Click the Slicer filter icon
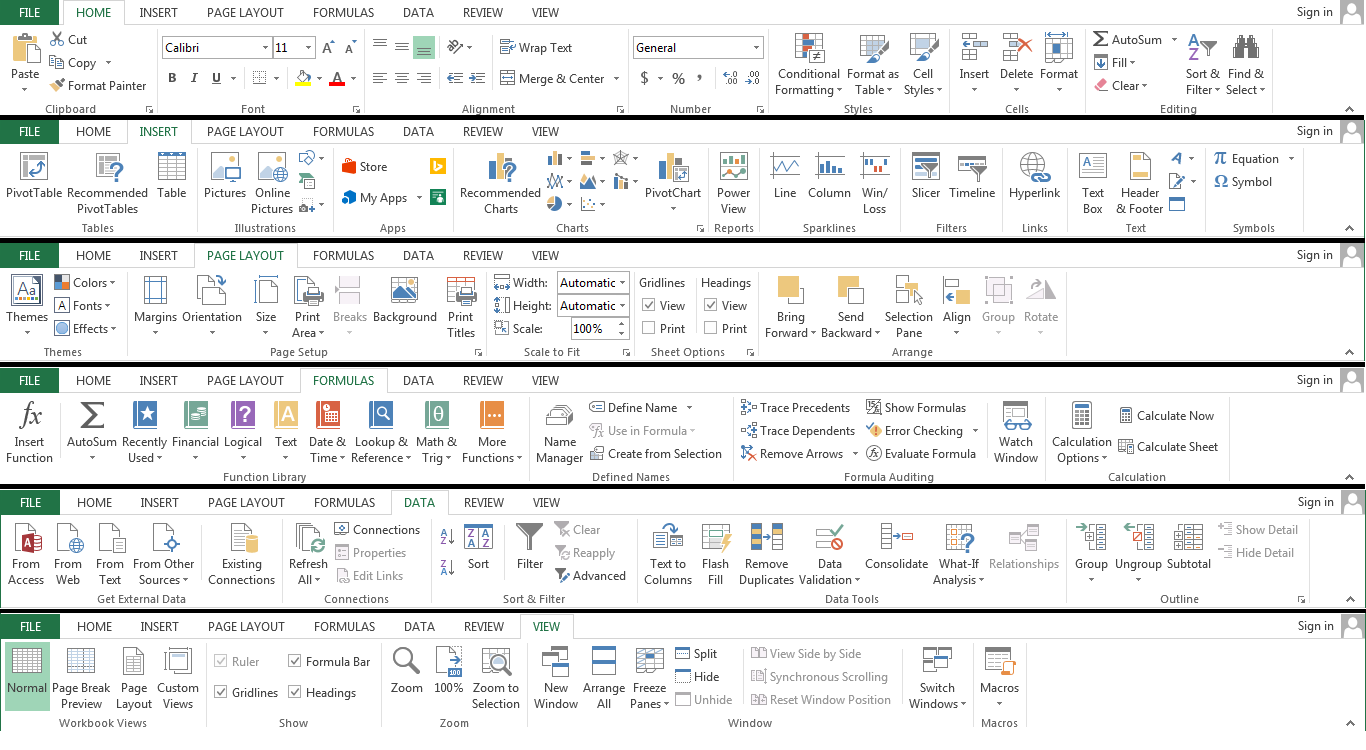Viewport: 1366px width, 750px height. point(926,176)
